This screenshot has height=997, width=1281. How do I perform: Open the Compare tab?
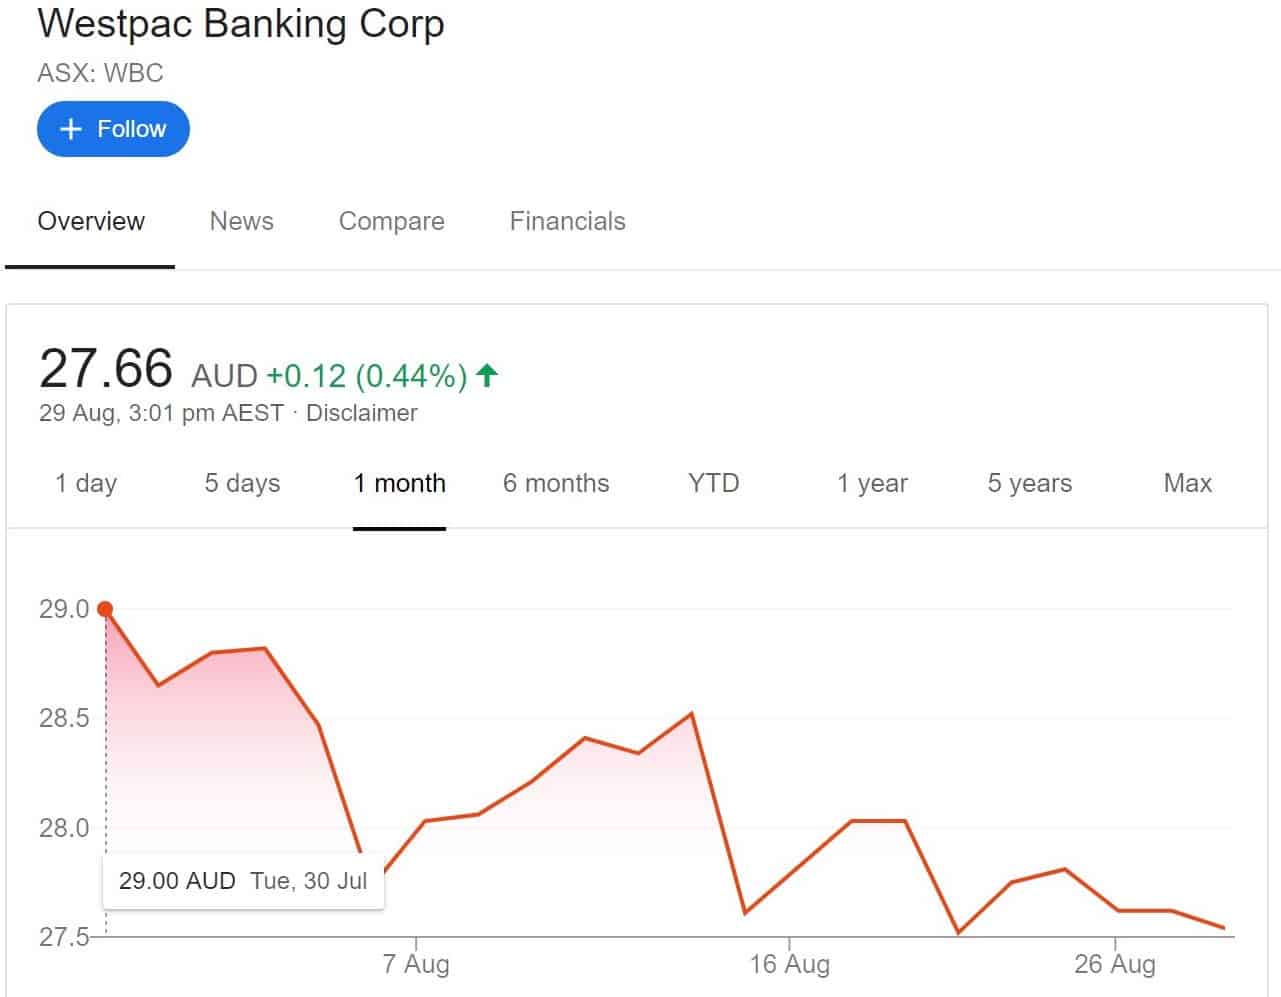pos(391,221)
